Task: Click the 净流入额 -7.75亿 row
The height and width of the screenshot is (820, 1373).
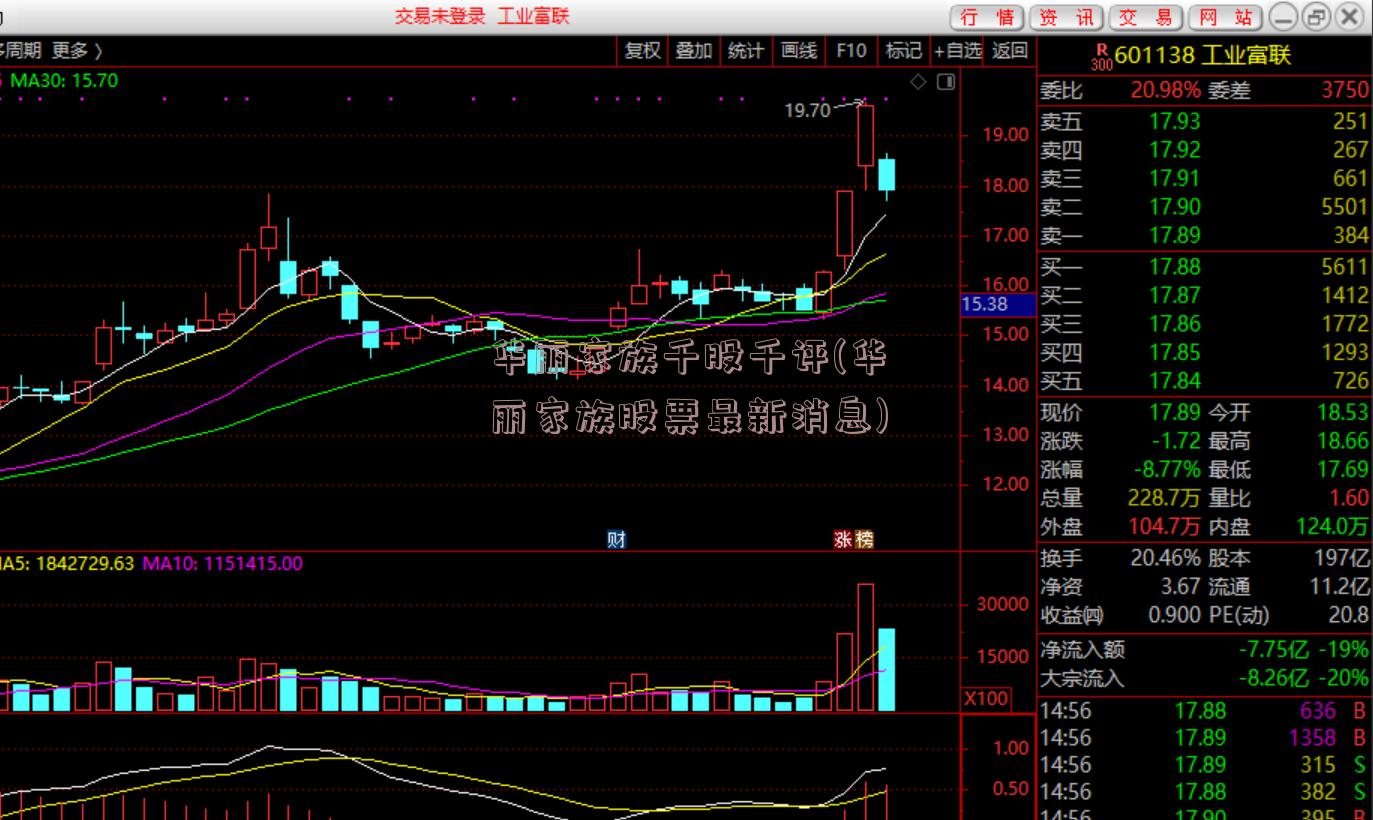Action: [x=1204, y=650]
